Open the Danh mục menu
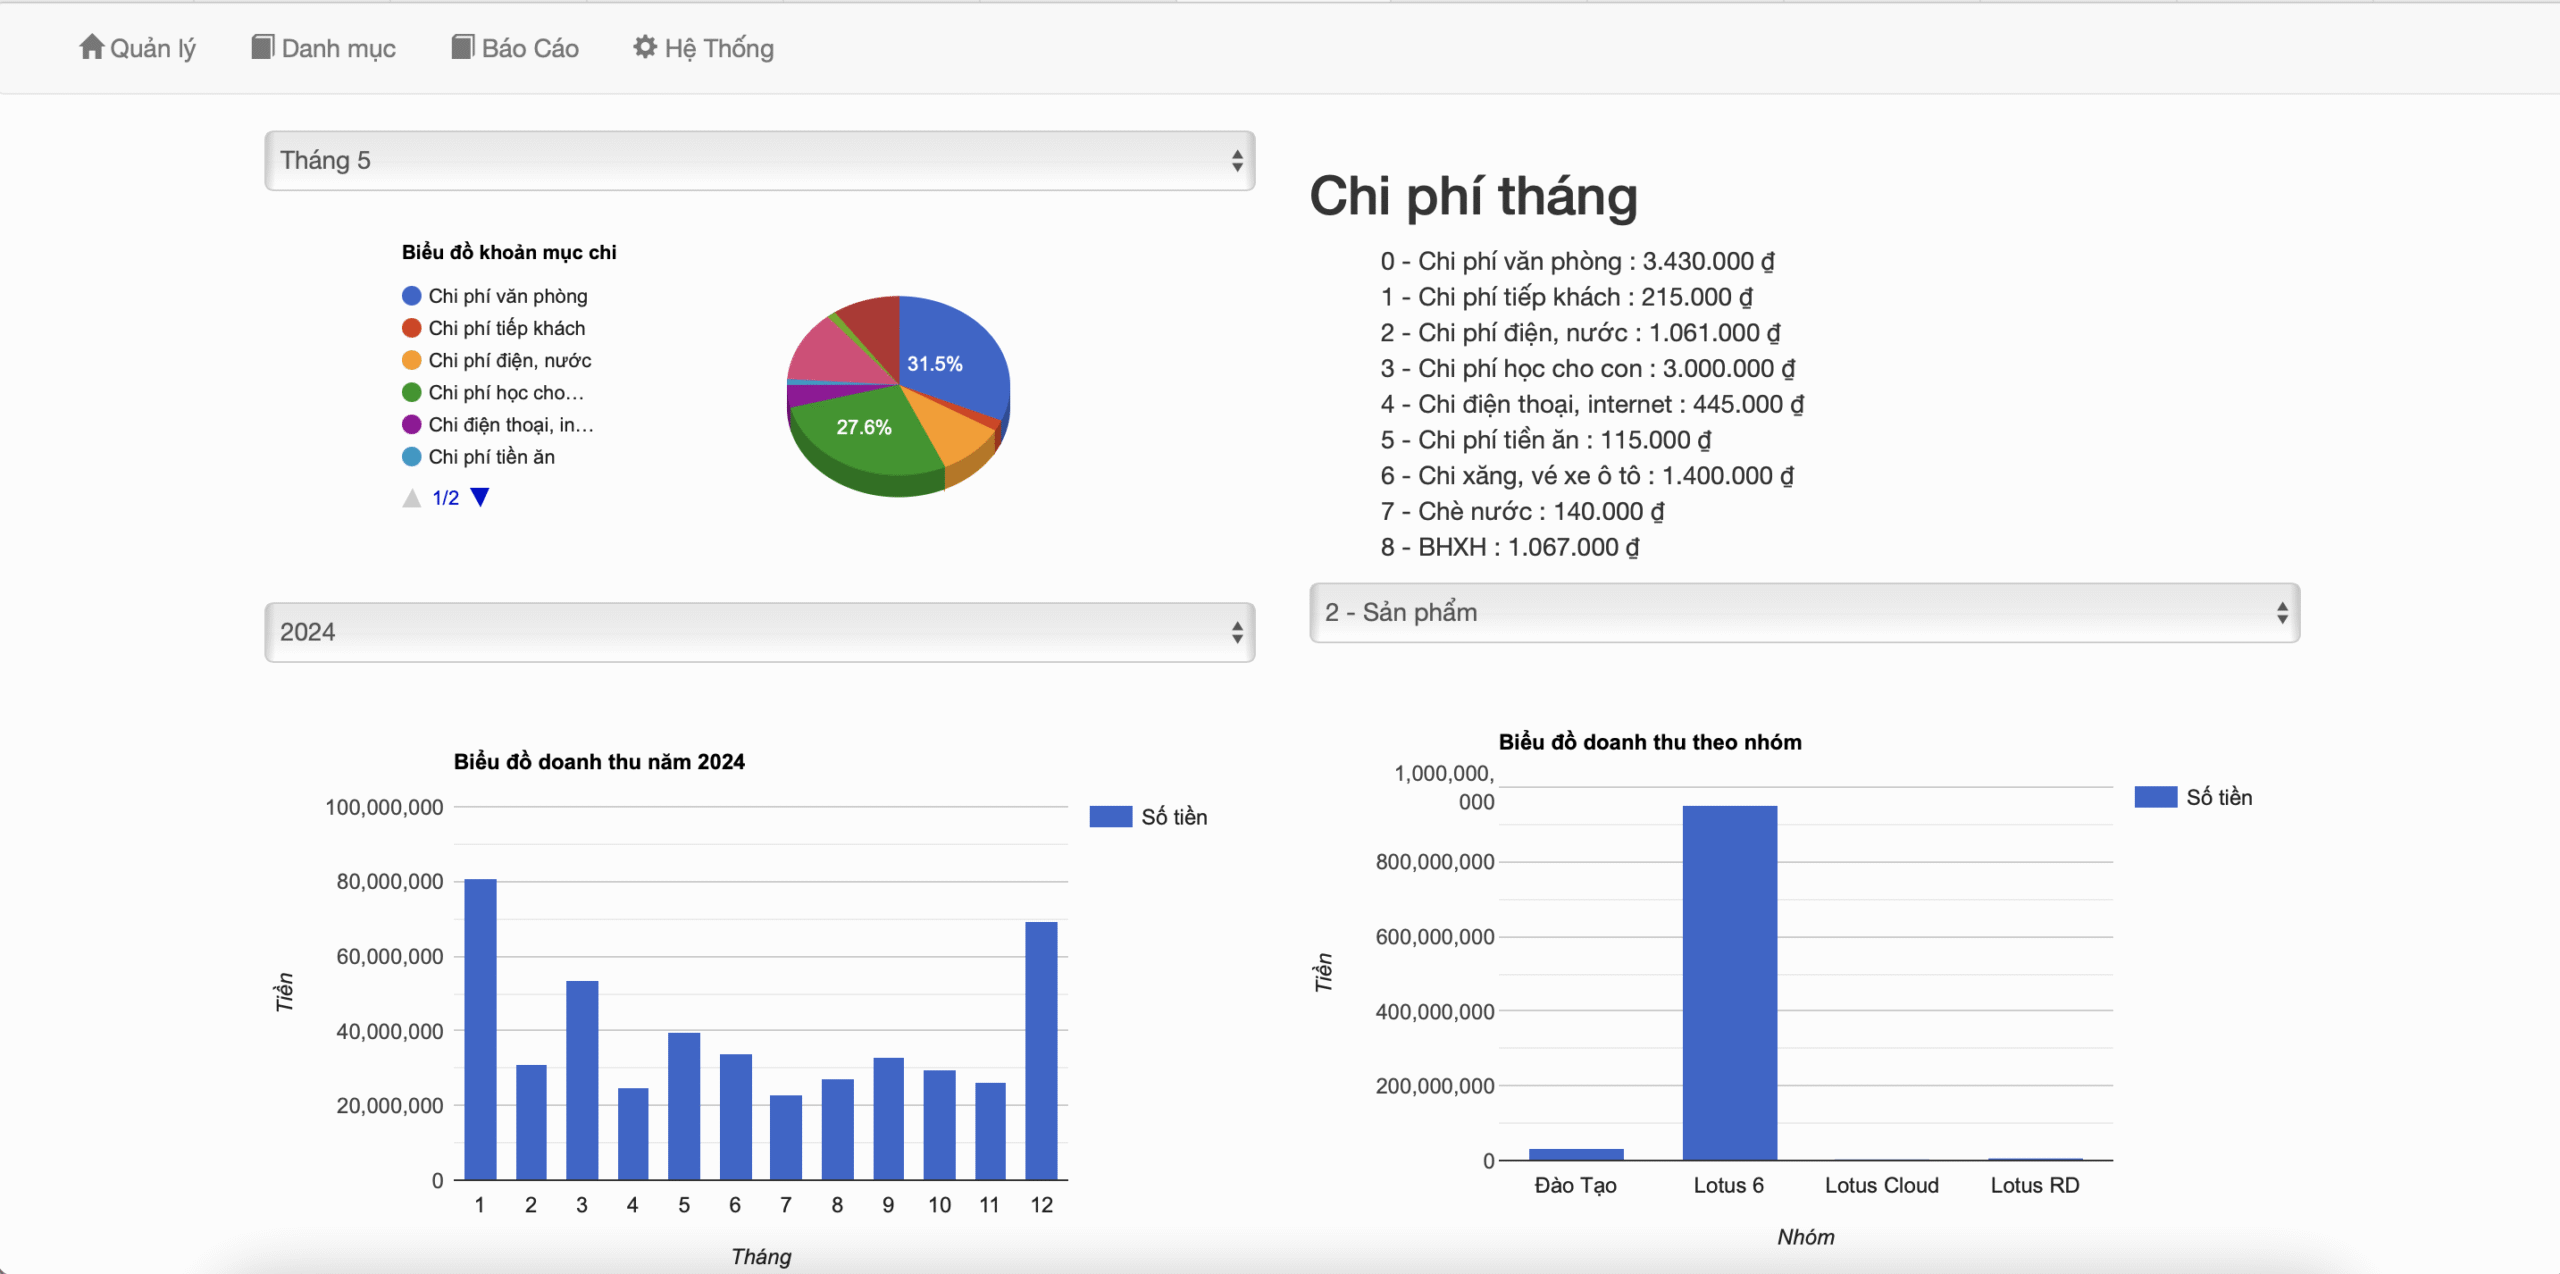2560x1274 pixels. tap(338, 48)
